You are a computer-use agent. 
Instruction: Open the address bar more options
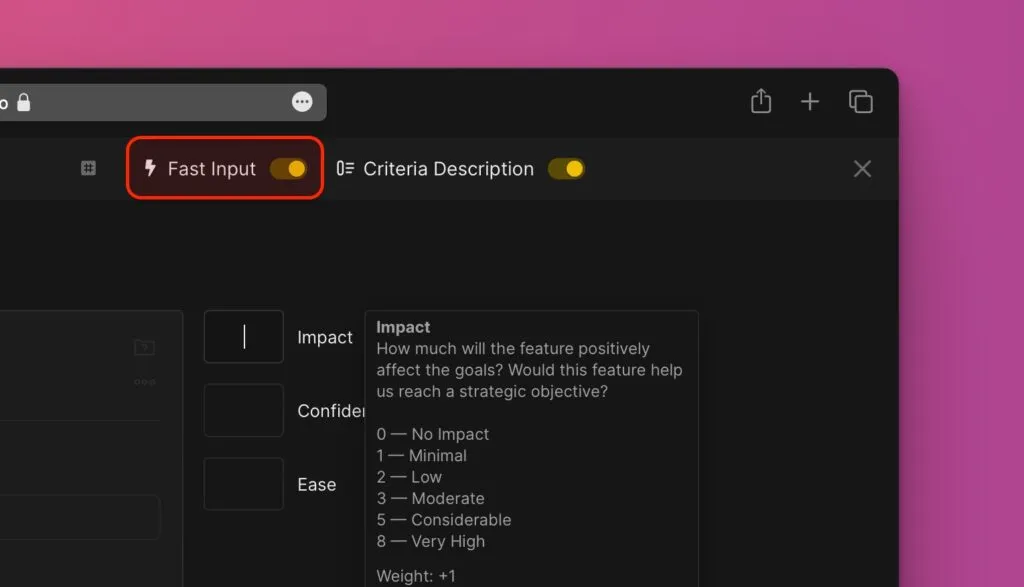point(302,102)
